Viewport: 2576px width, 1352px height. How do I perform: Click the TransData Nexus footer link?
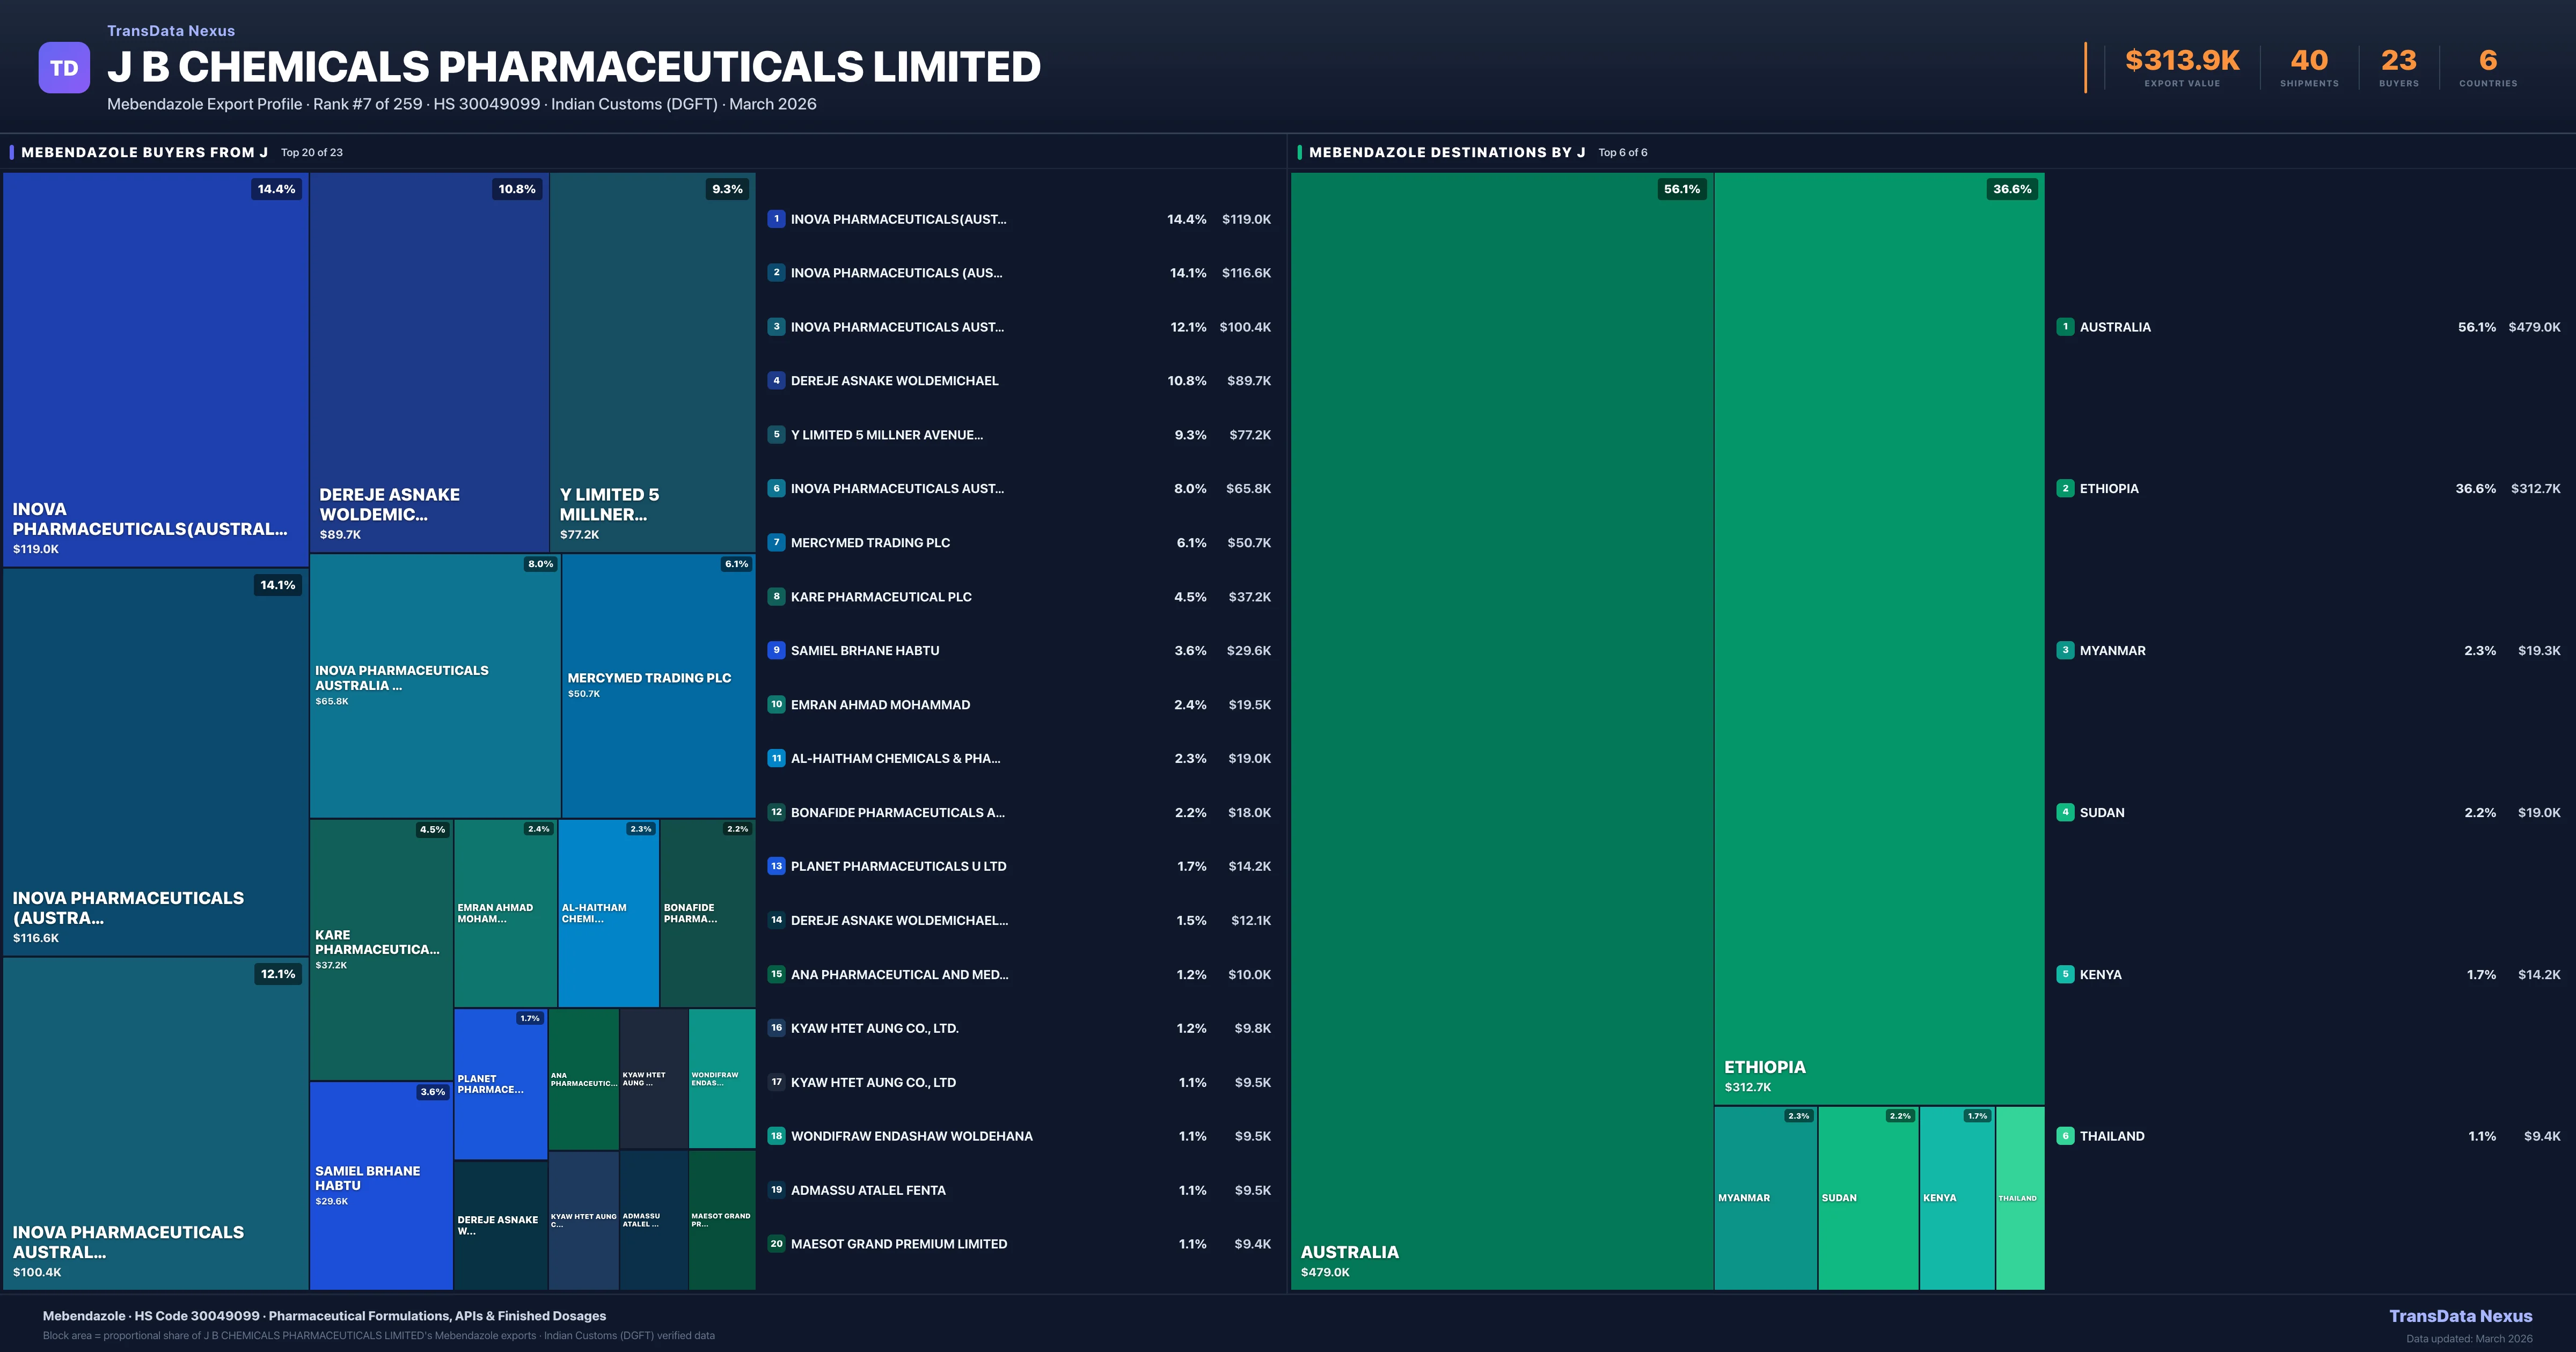click(2460, 1316)
